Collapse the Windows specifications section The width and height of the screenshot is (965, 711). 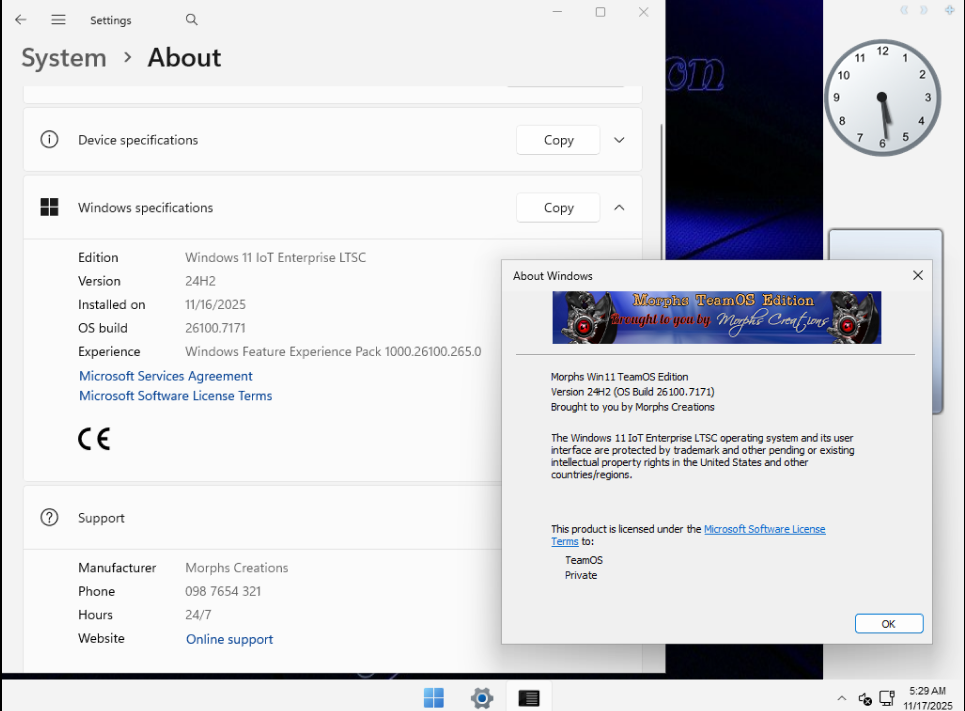tap(619, 208)
